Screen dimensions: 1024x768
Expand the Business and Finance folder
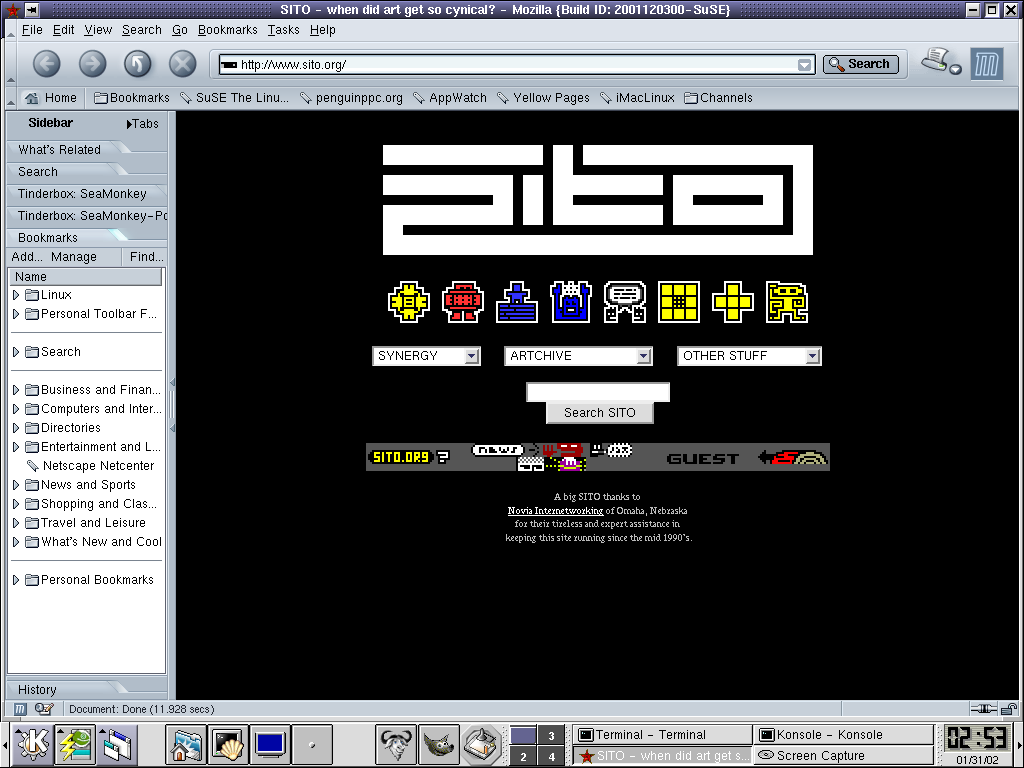coord(16,390)
